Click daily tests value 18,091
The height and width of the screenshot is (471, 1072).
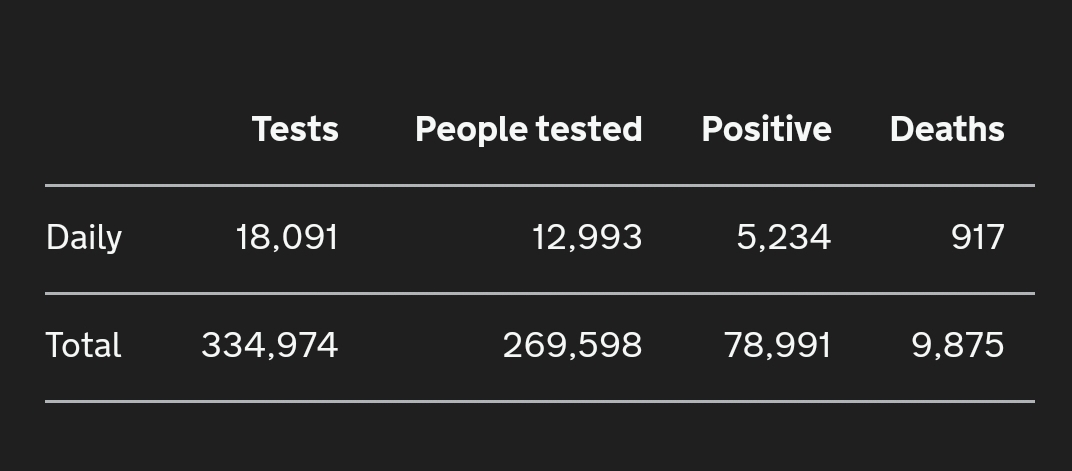pyautogui.click(x=287, y=238)
